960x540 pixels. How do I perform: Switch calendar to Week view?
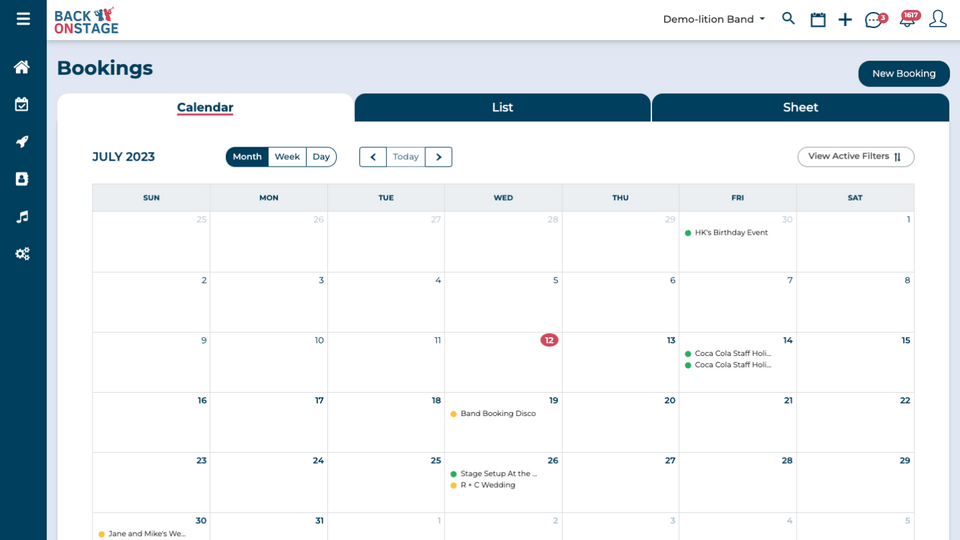(x=287, y=157)
